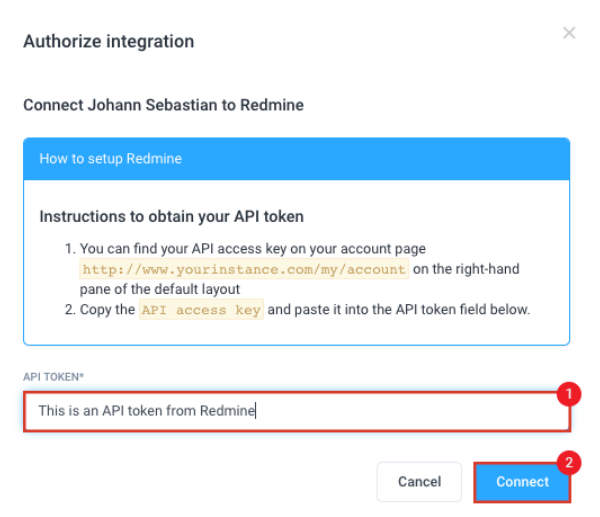Click the highlighted 'API access key' text
600x517 pixels.
(x=201, y=310)
